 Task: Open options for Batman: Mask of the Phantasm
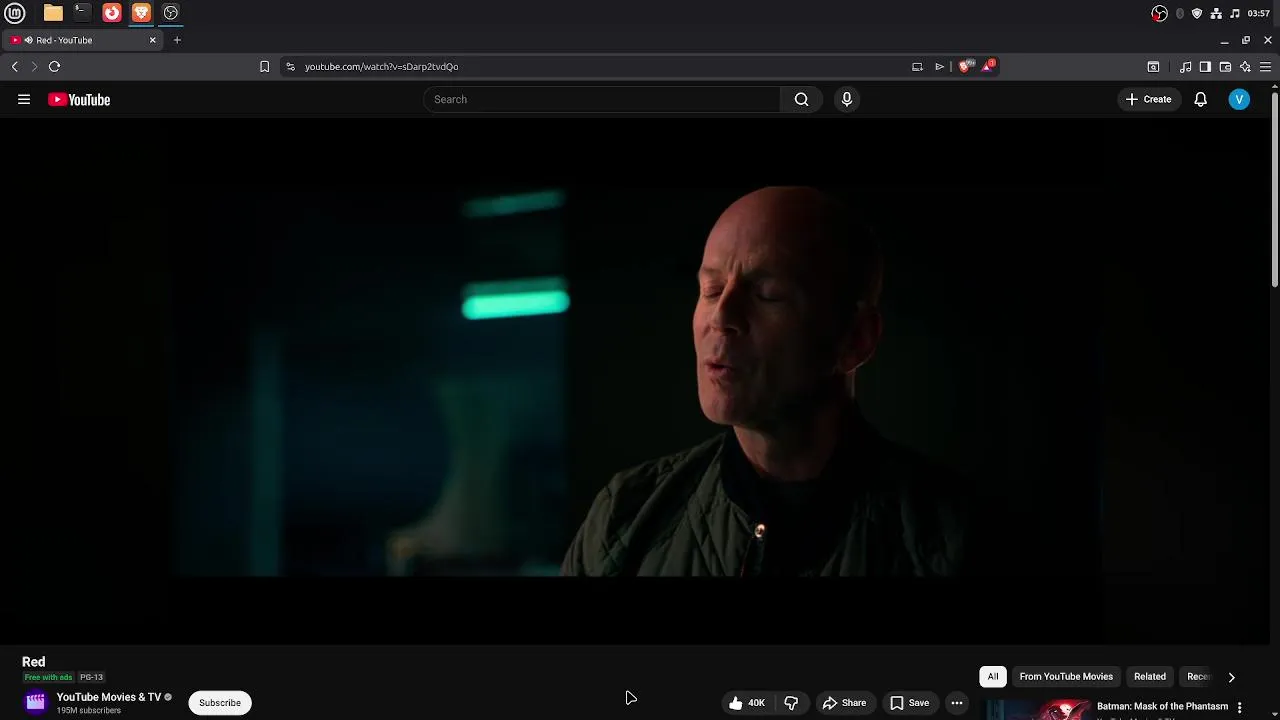click(x=1240, y=707)
